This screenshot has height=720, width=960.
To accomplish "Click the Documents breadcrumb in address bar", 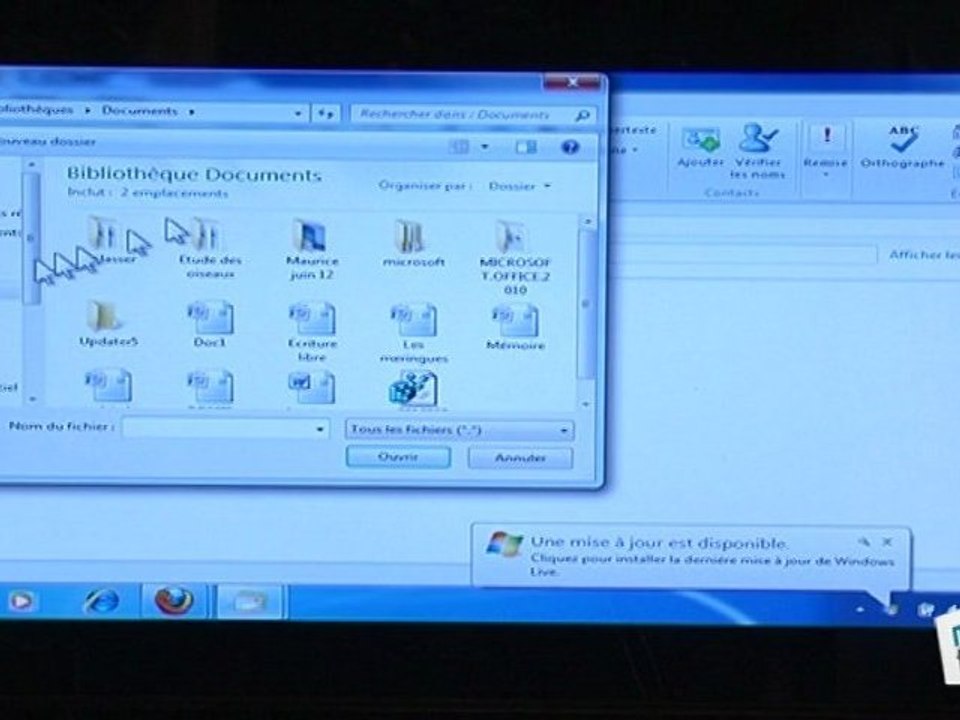I will click(140, 111).
